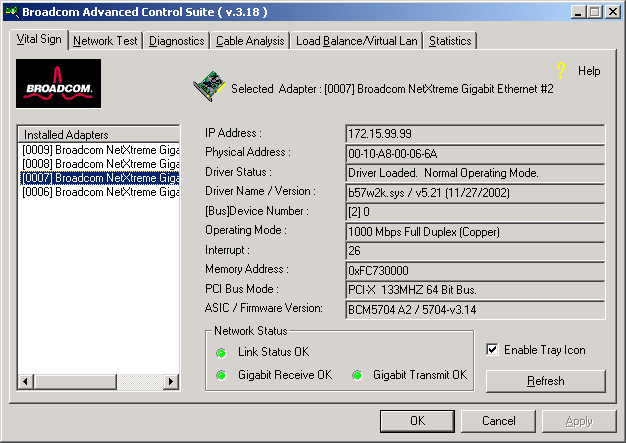
Task: Open the Network Test tab
Action: pyautogui.click(x=106, y=41)
